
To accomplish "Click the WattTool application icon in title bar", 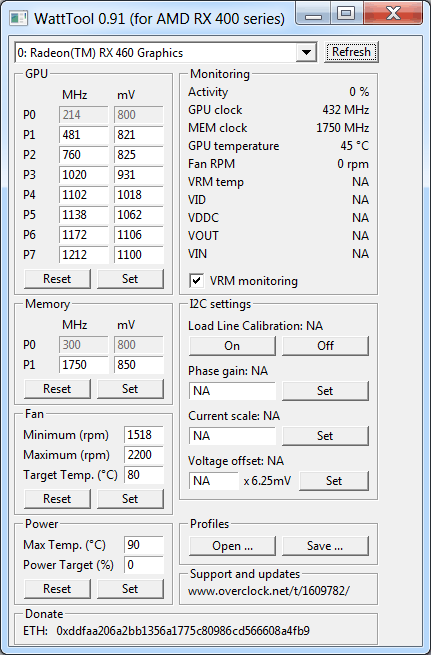I will [18, 18].
